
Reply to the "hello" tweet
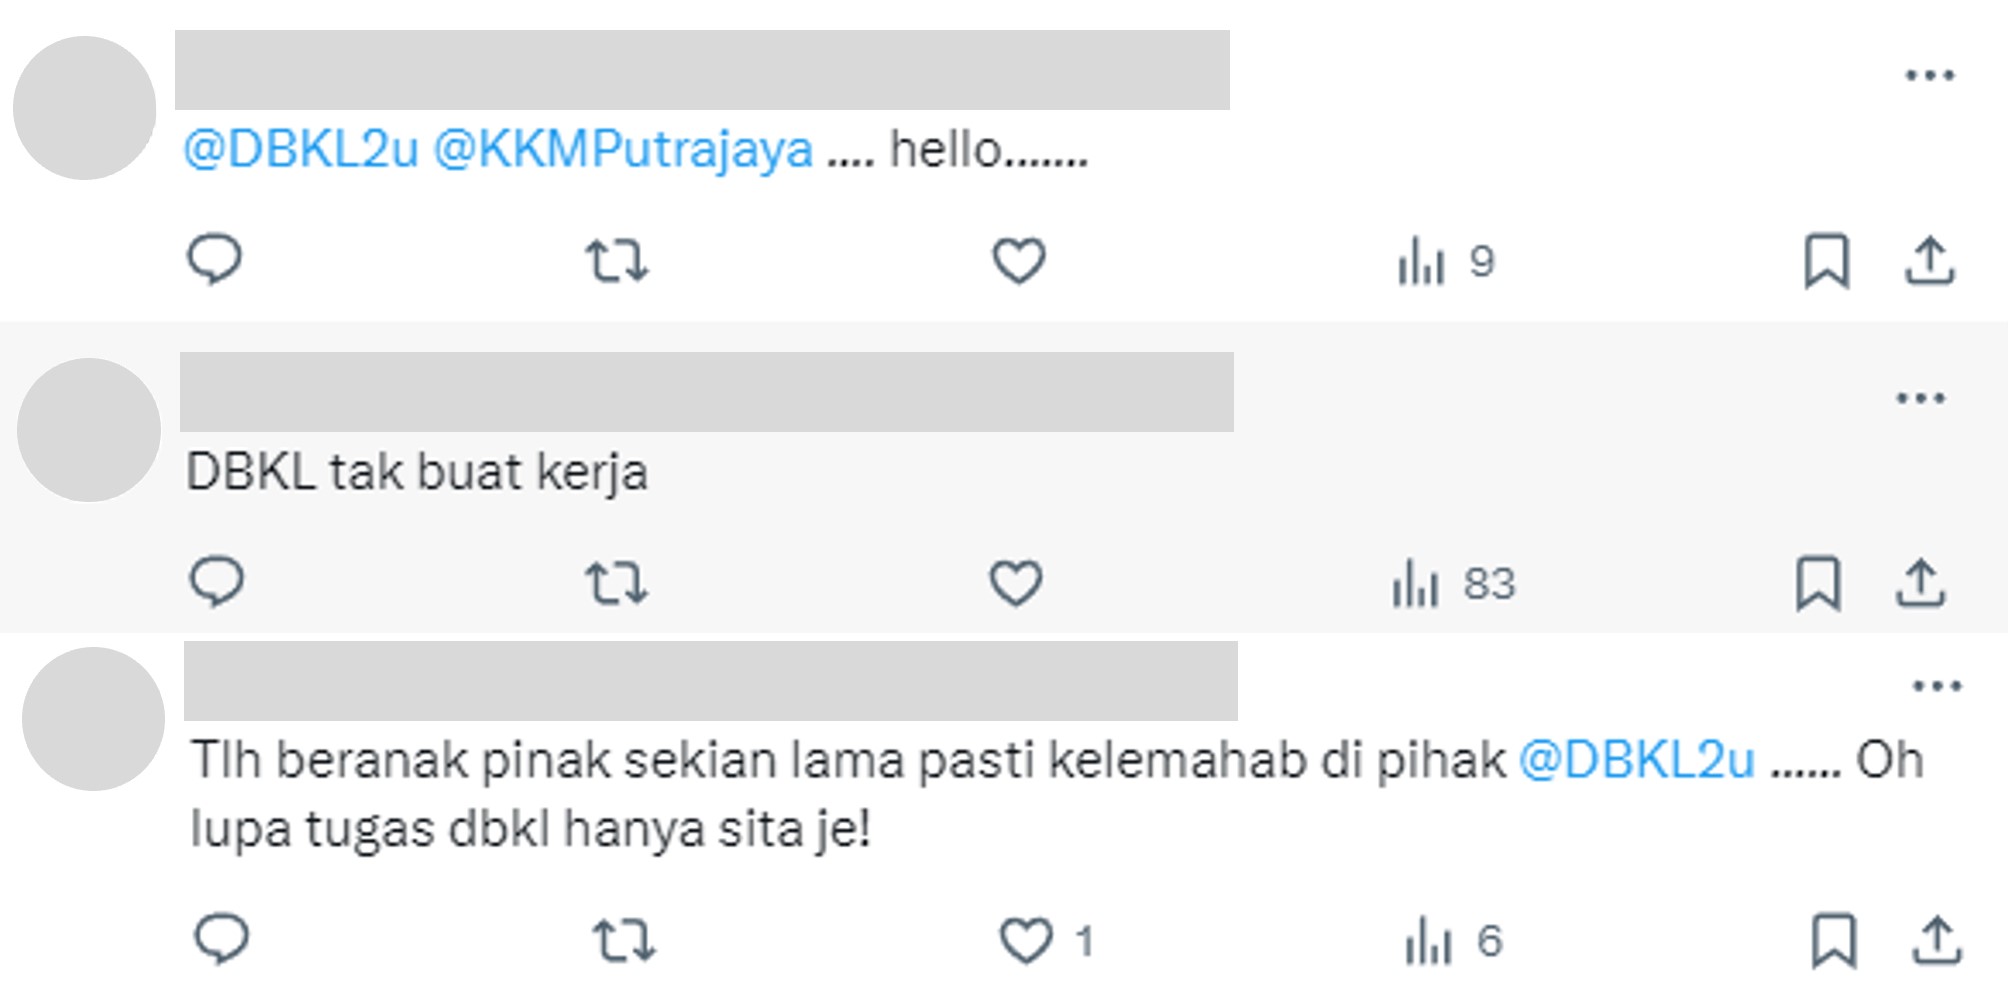coord(214,260)
